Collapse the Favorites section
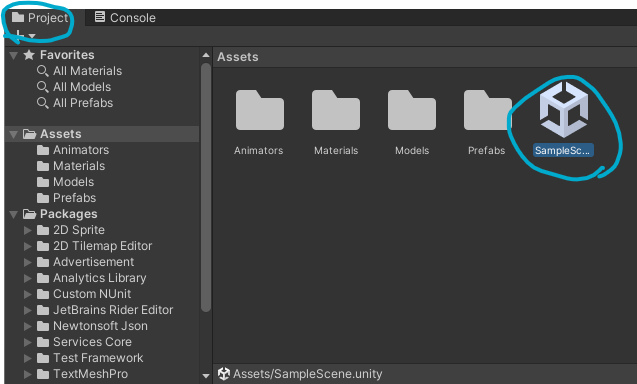Viewport: 637px width, 384px height. pyautogui.click(x=14, y=55)
